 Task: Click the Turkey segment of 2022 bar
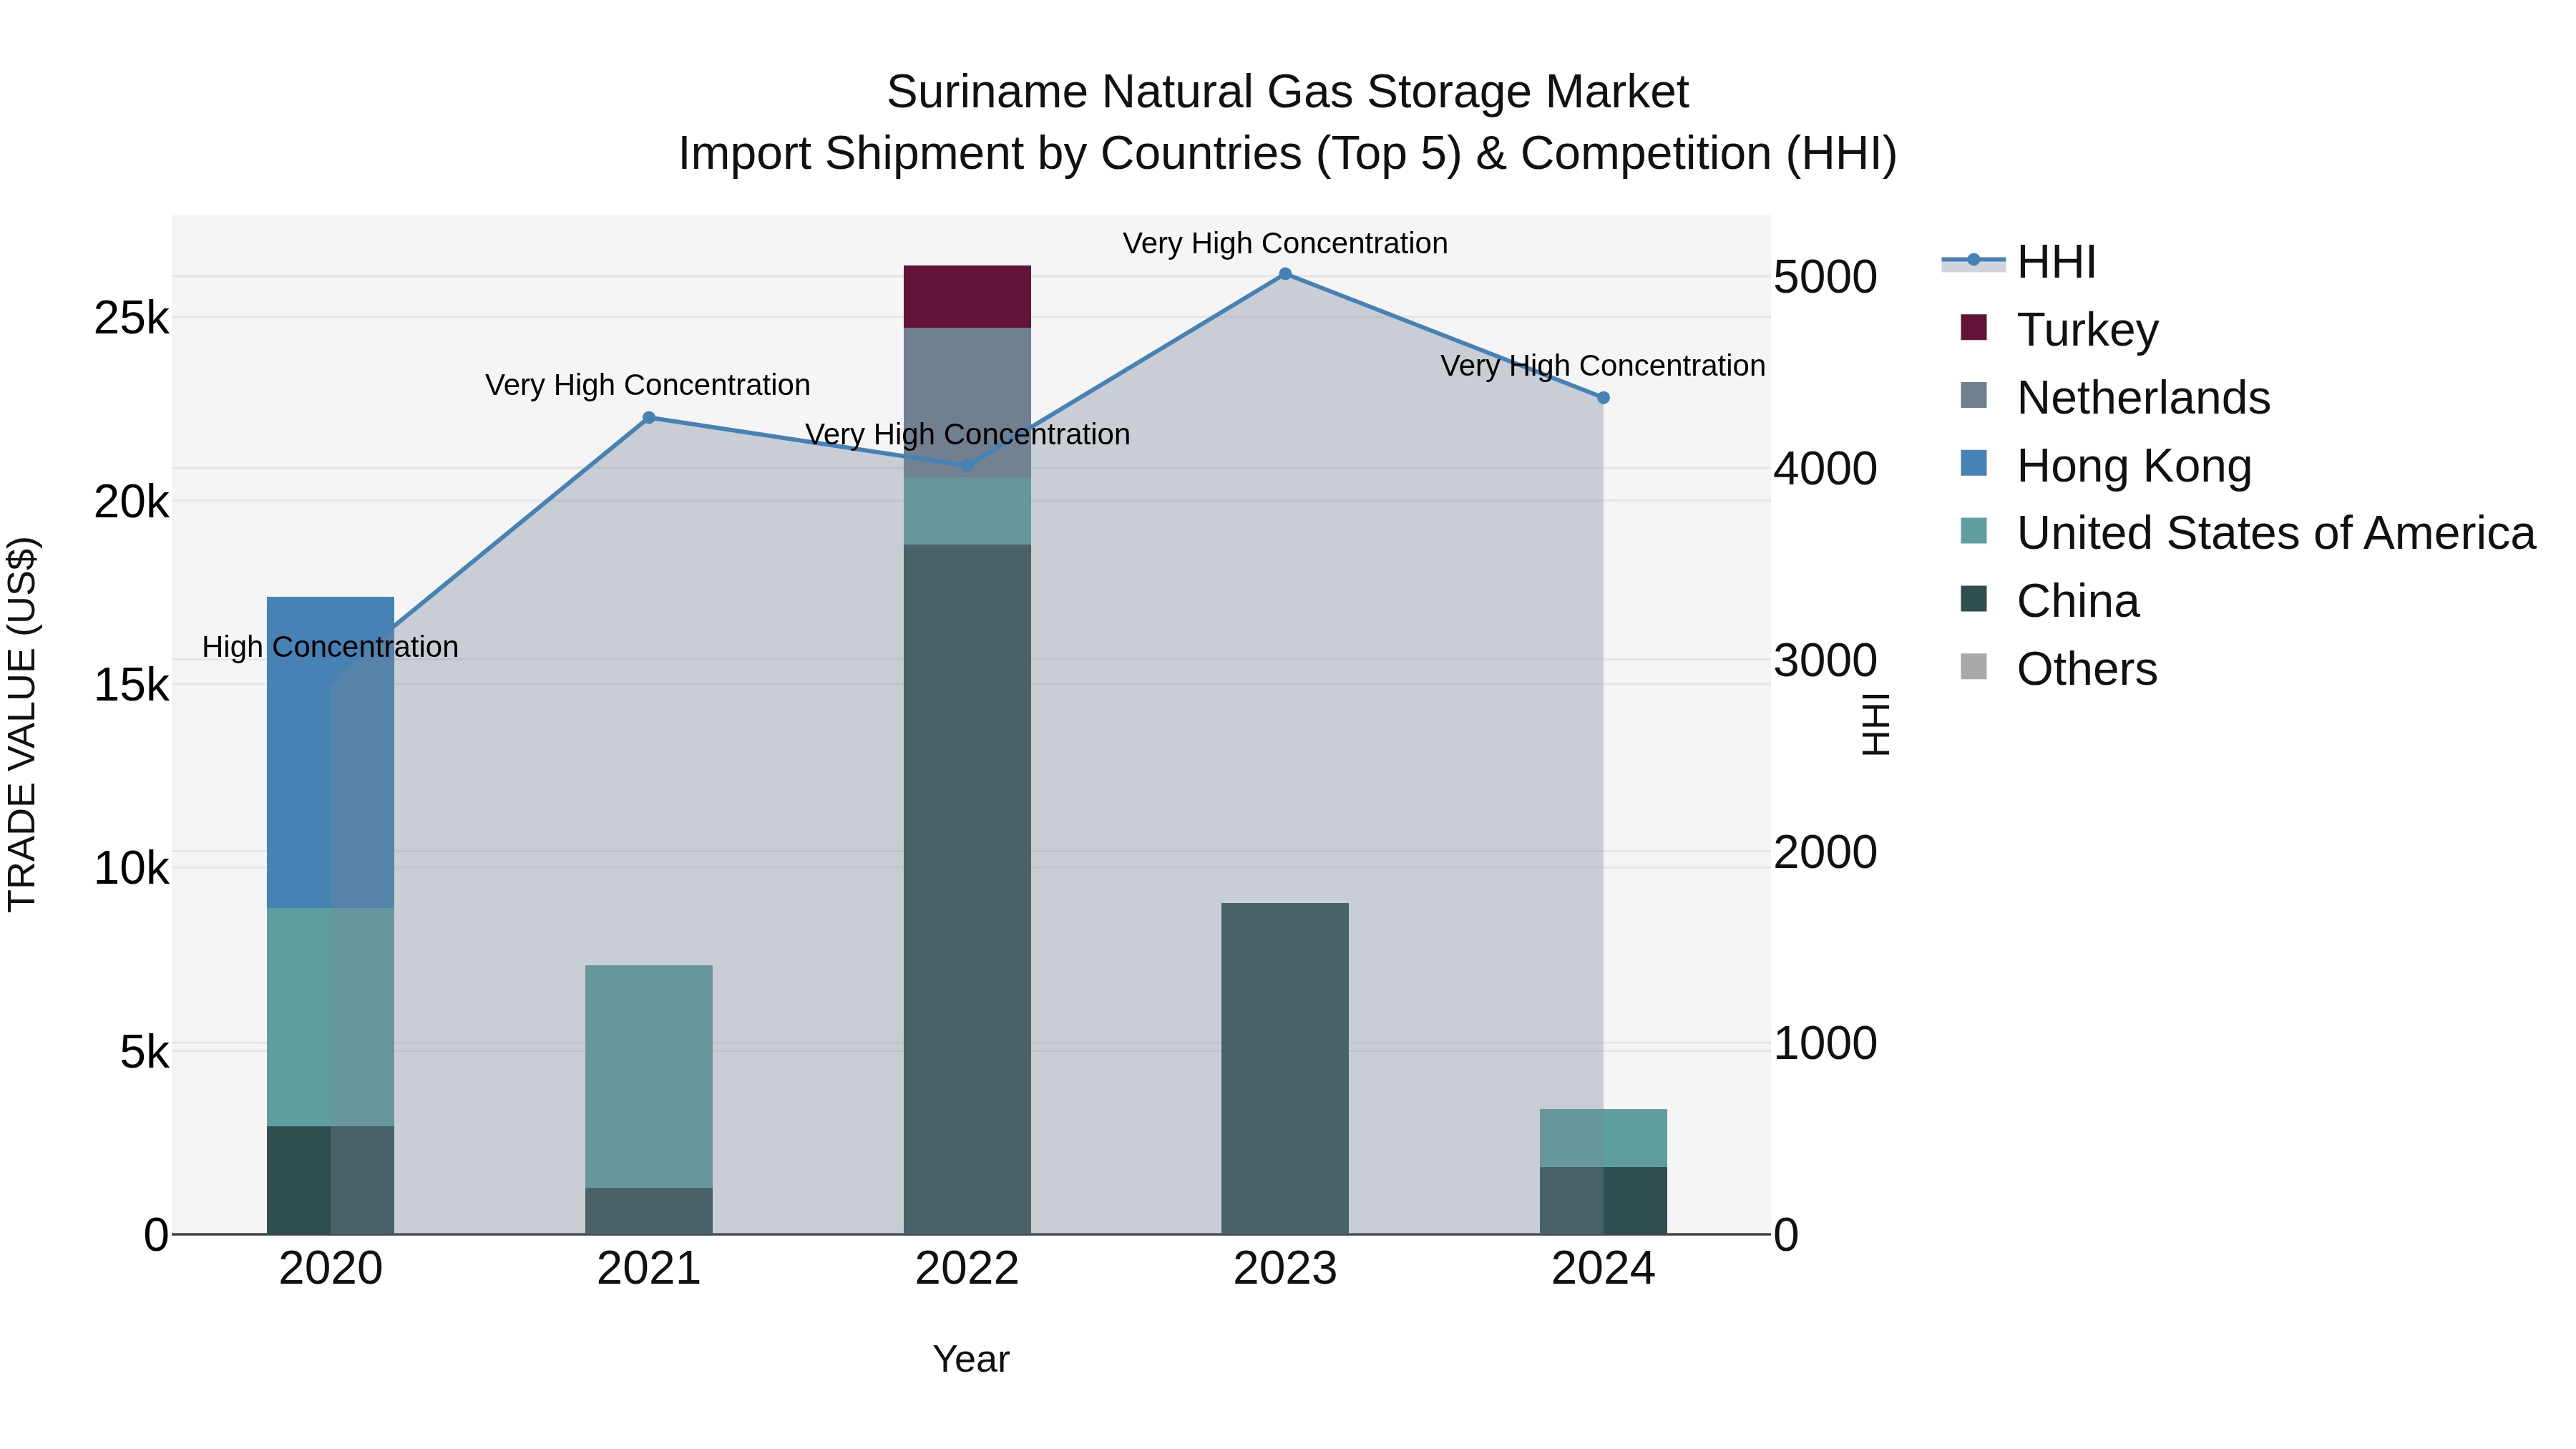point(967,297)
